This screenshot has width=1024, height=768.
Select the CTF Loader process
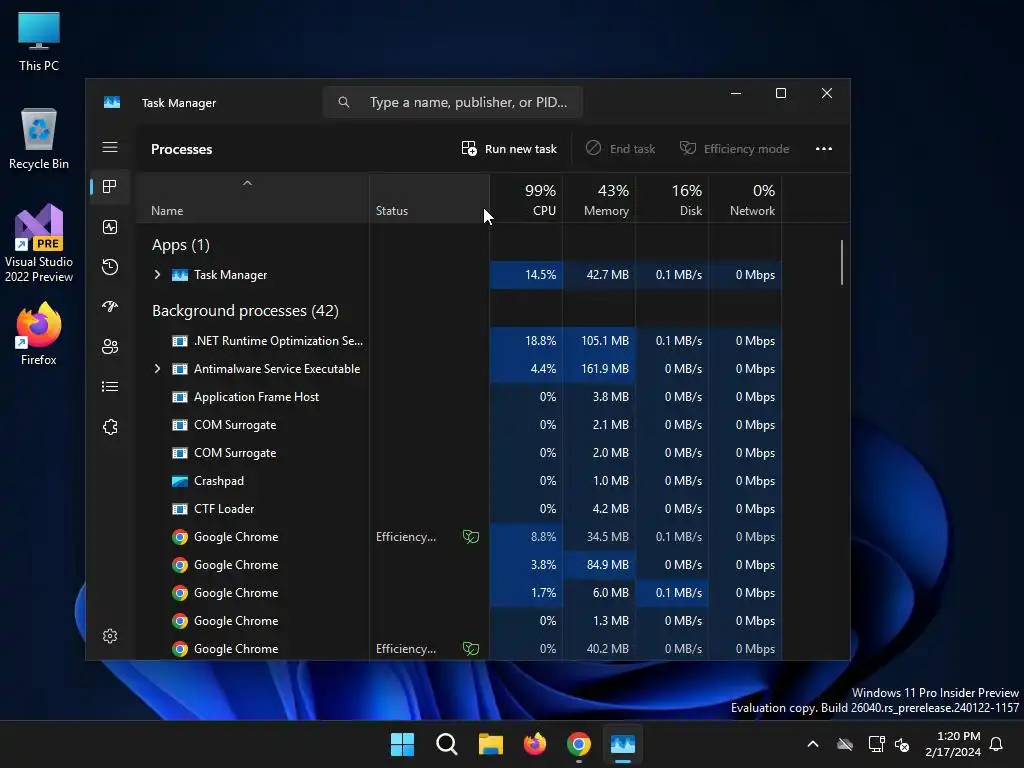click(459, 509)
